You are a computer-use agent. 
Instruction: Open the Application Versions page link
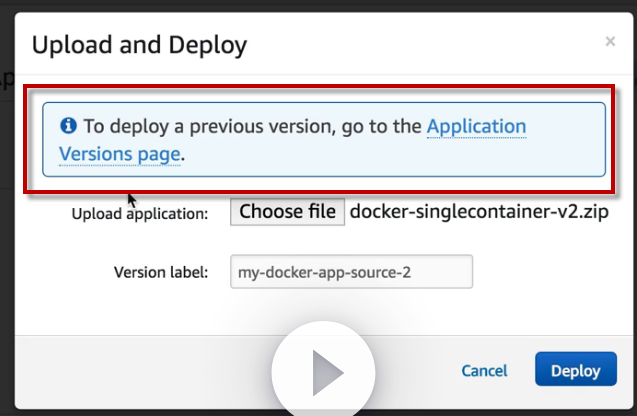tap(476, 127)
